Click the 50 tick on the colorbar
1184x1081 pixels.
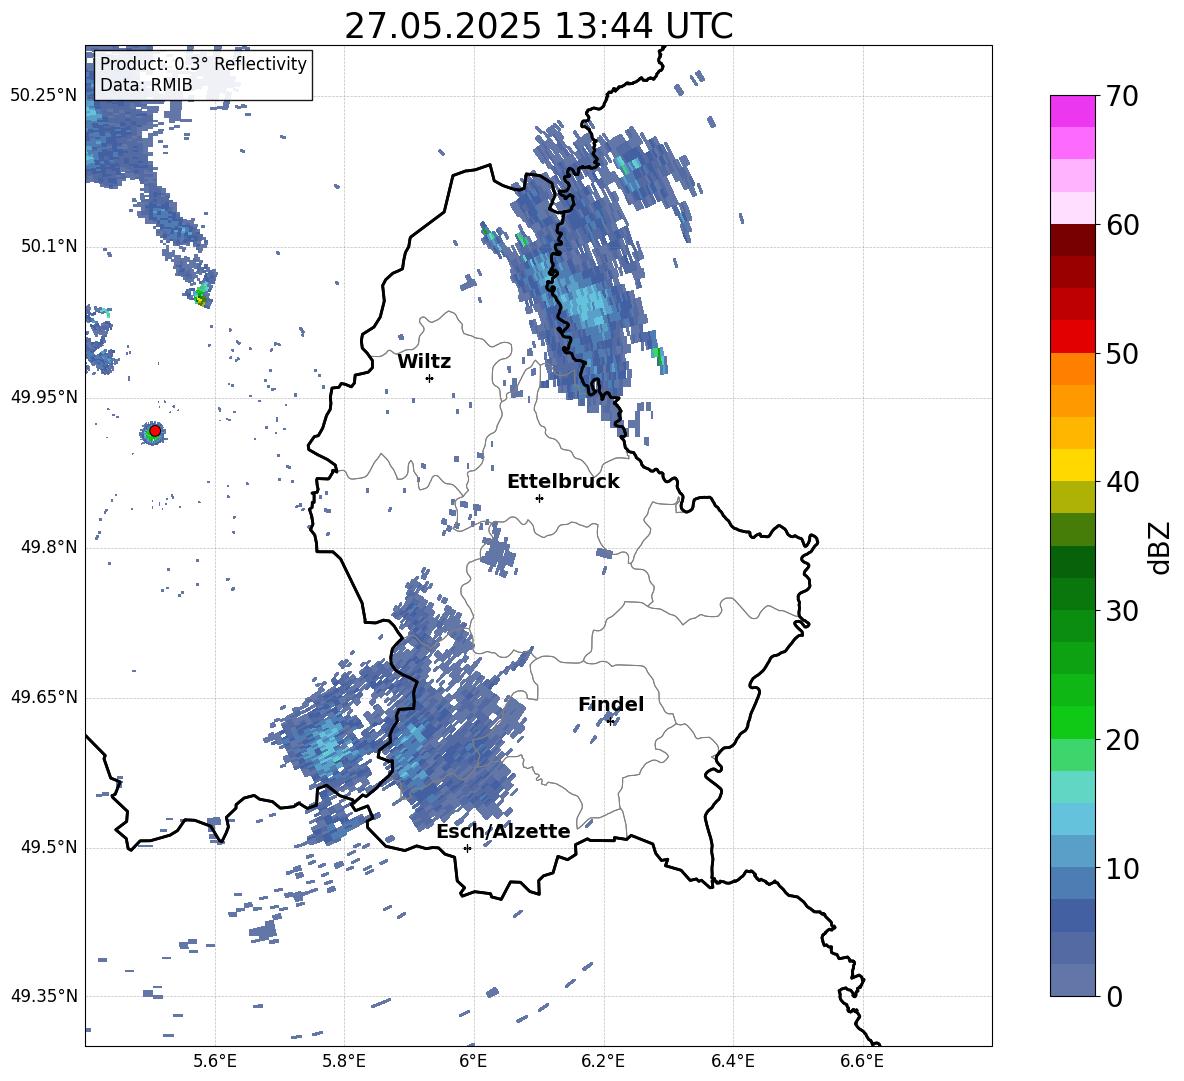pos(1122,353)
